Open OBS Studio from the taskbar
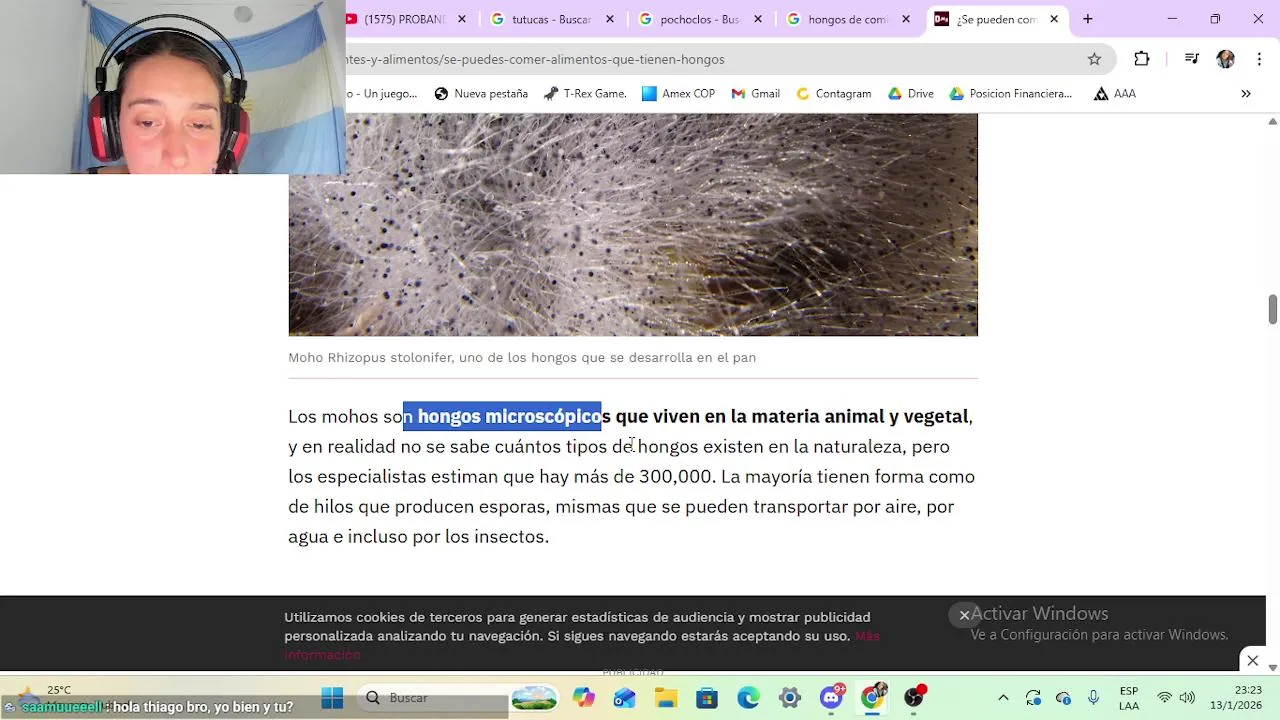This screenshot has width=1280, height=720. tap(914, 697)
